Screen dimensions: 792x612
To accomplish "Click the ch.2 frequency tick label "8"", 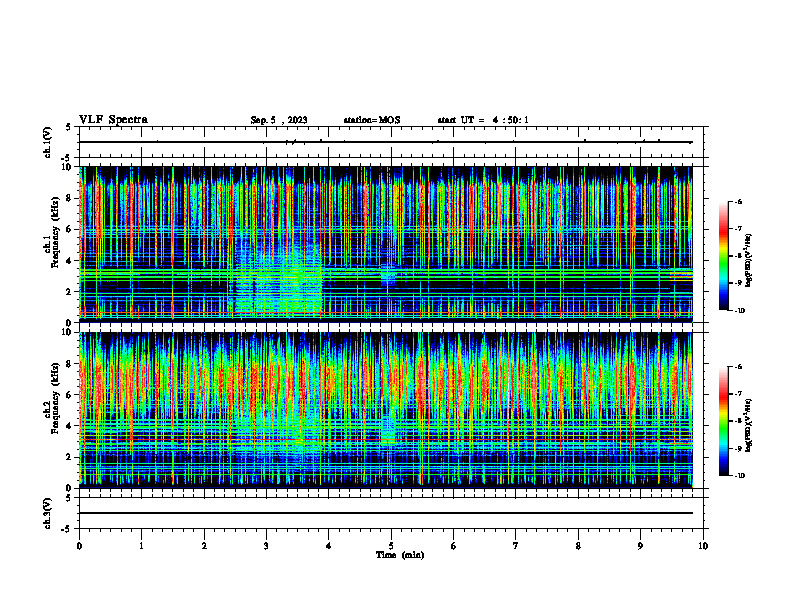I will point(70,364).
